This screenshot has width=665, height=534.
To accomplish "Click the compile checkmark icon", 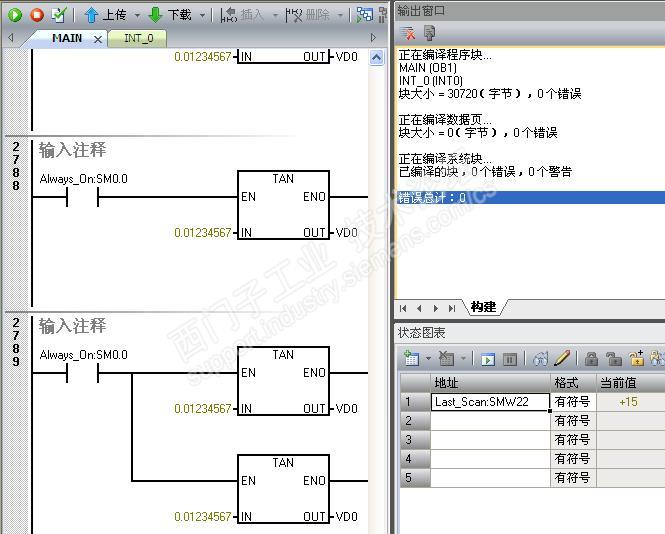I will click(x=58, y=15).
